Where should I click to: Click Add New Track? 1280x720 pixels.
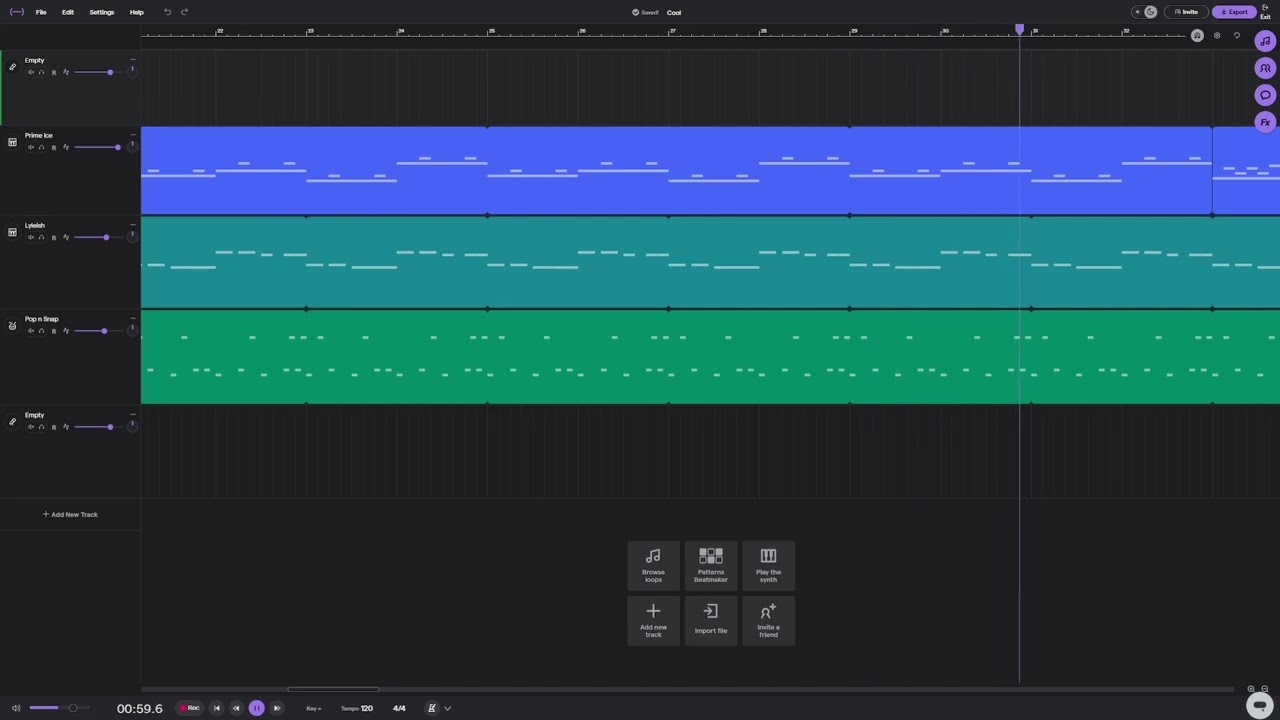[70, 514]
